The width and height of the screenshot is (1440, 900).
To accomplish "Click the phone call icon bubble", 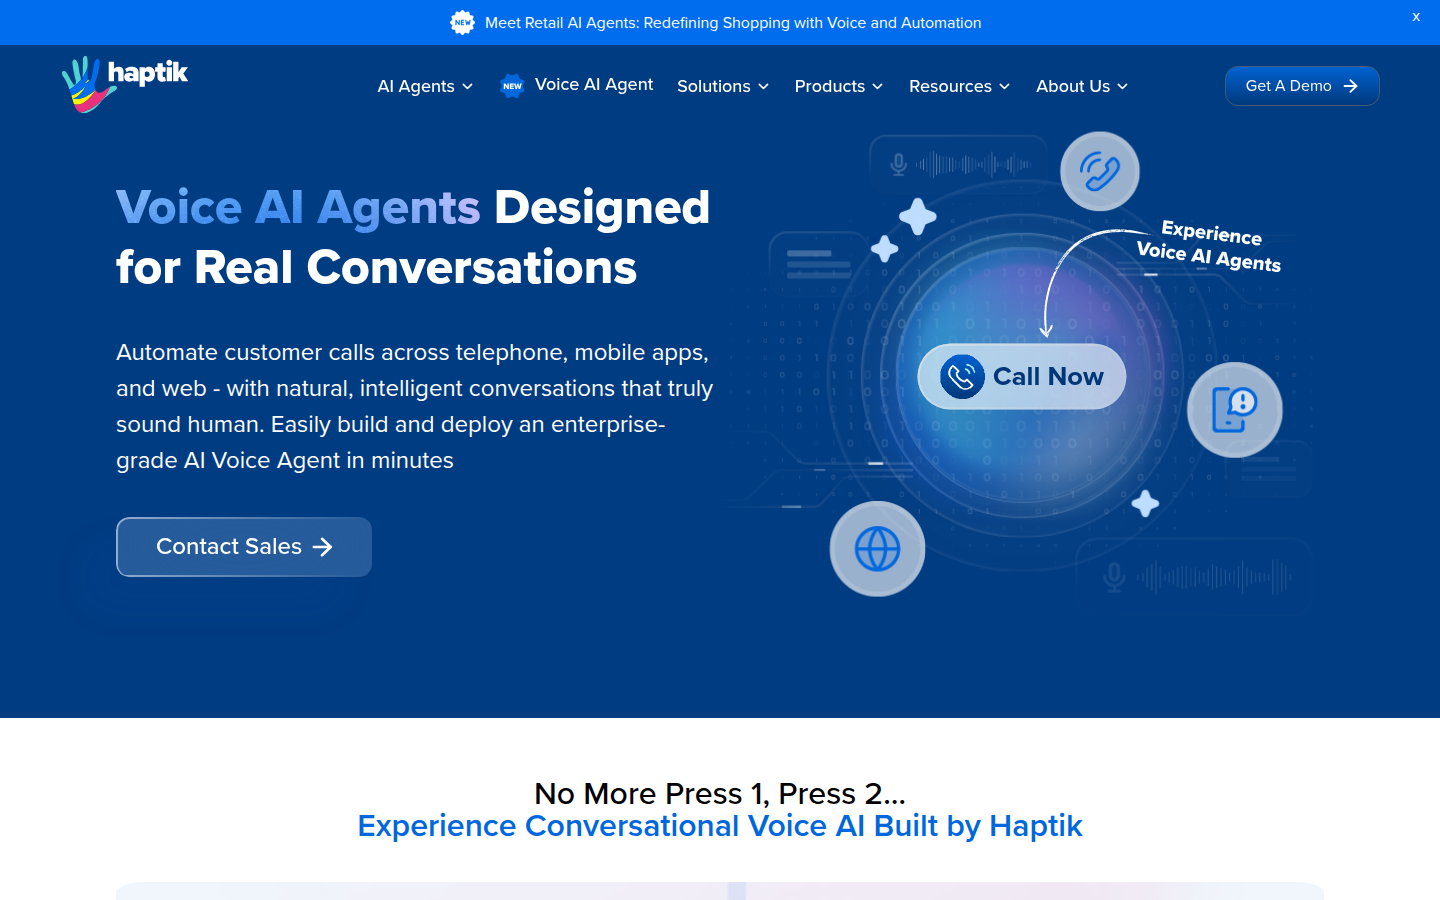I will coord(1099,171).
